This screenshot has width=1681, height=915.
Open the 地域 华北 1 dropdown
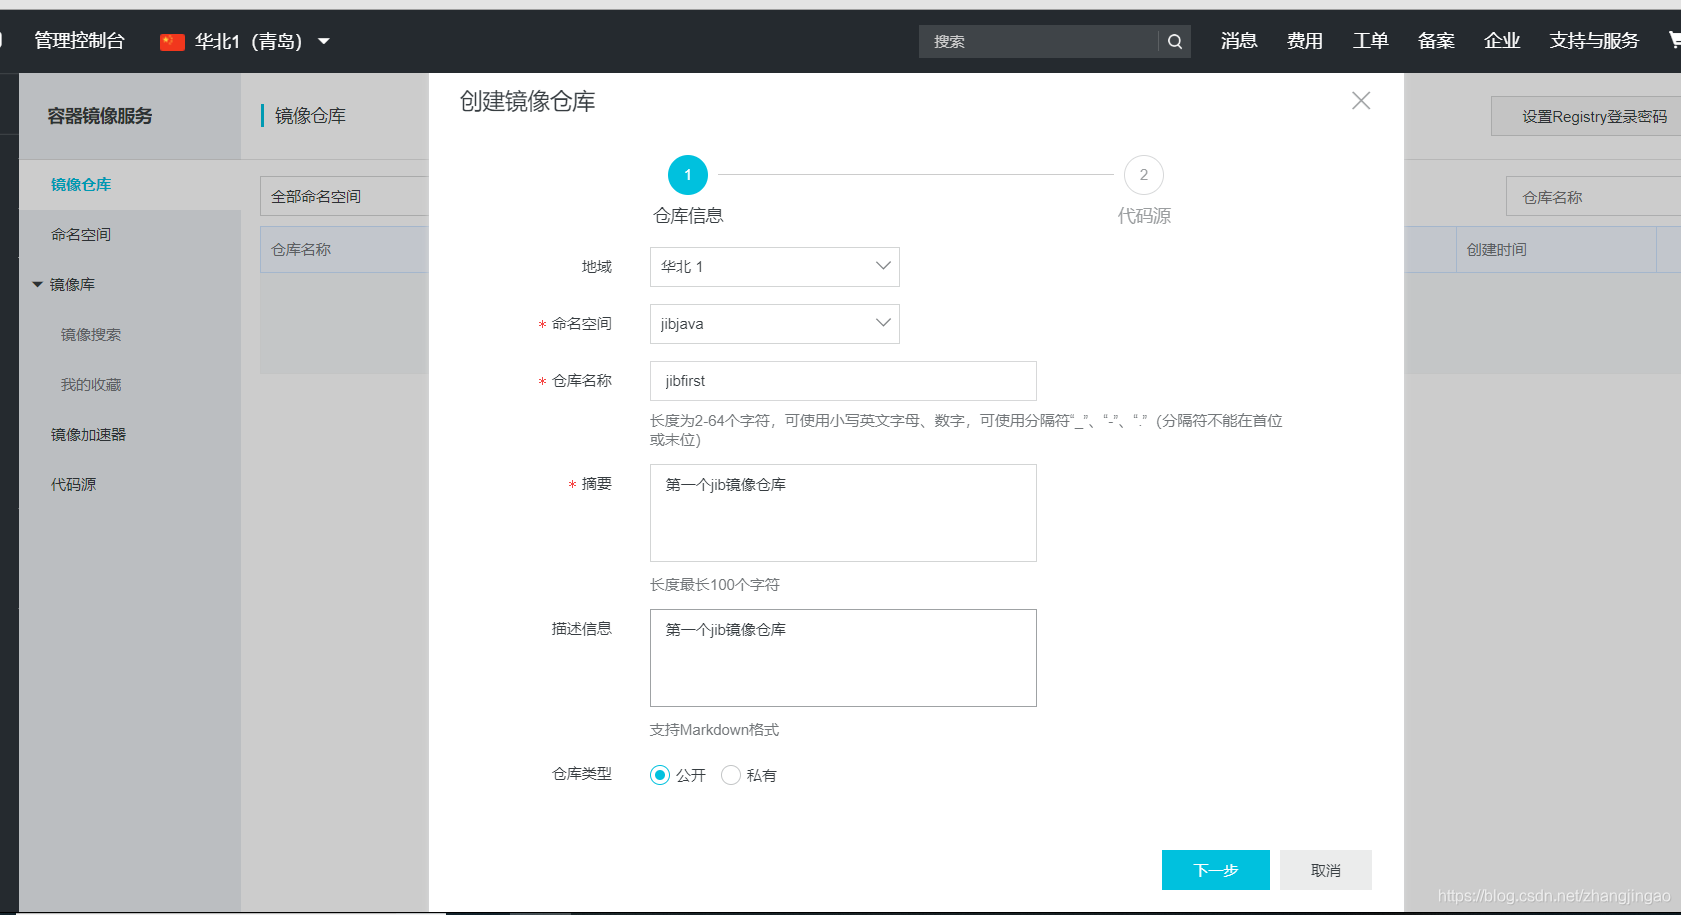coord(775,267)
